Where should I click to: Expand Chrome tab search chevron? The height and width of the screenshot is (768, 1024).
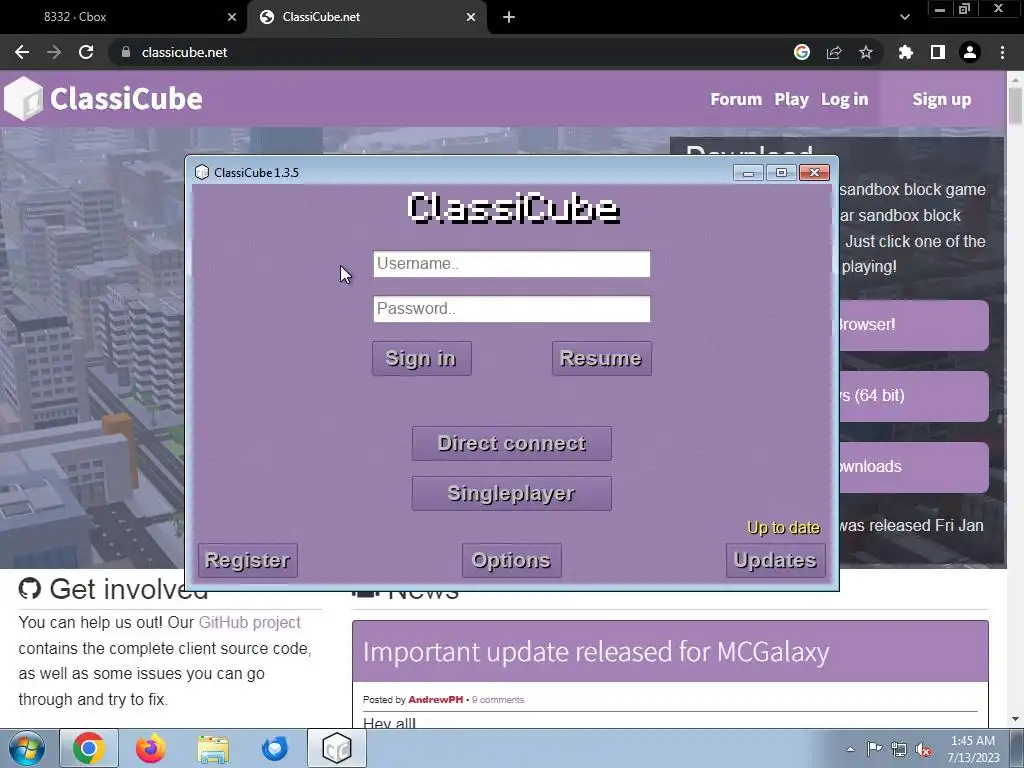(x=904, y=17)
